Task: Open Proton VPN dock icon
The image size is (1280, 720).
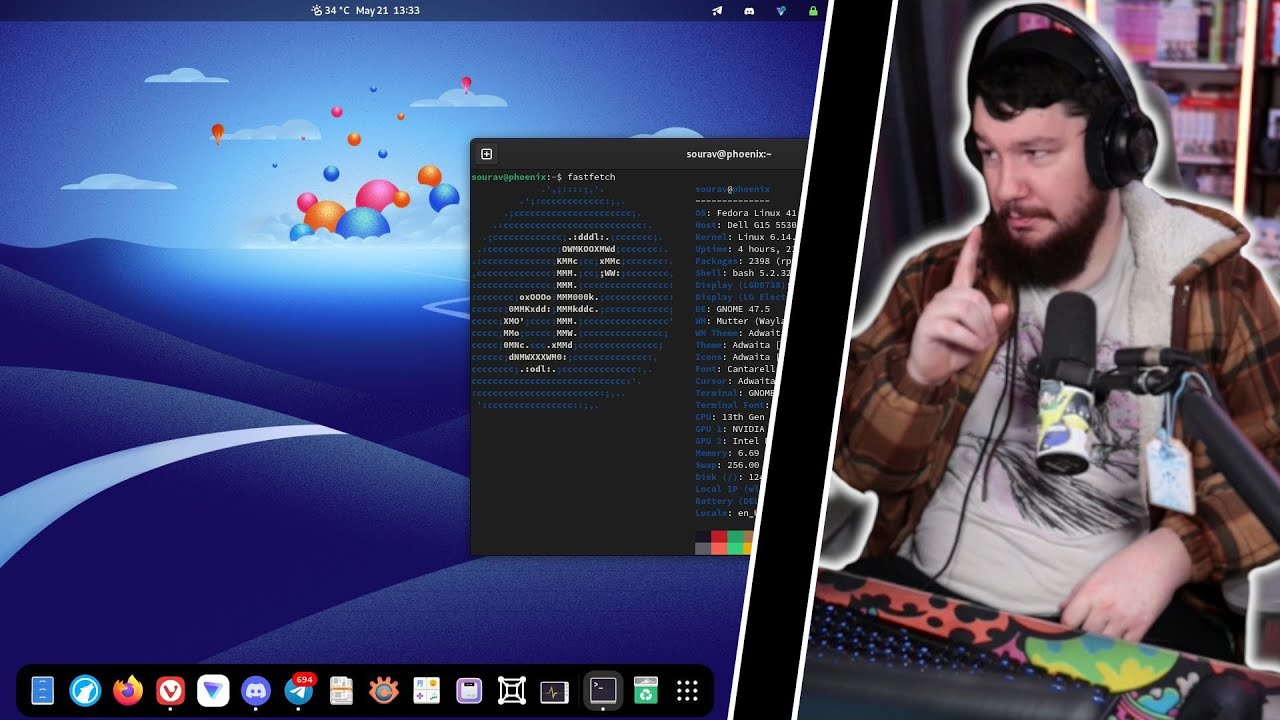Action: [x=213, y=690]
